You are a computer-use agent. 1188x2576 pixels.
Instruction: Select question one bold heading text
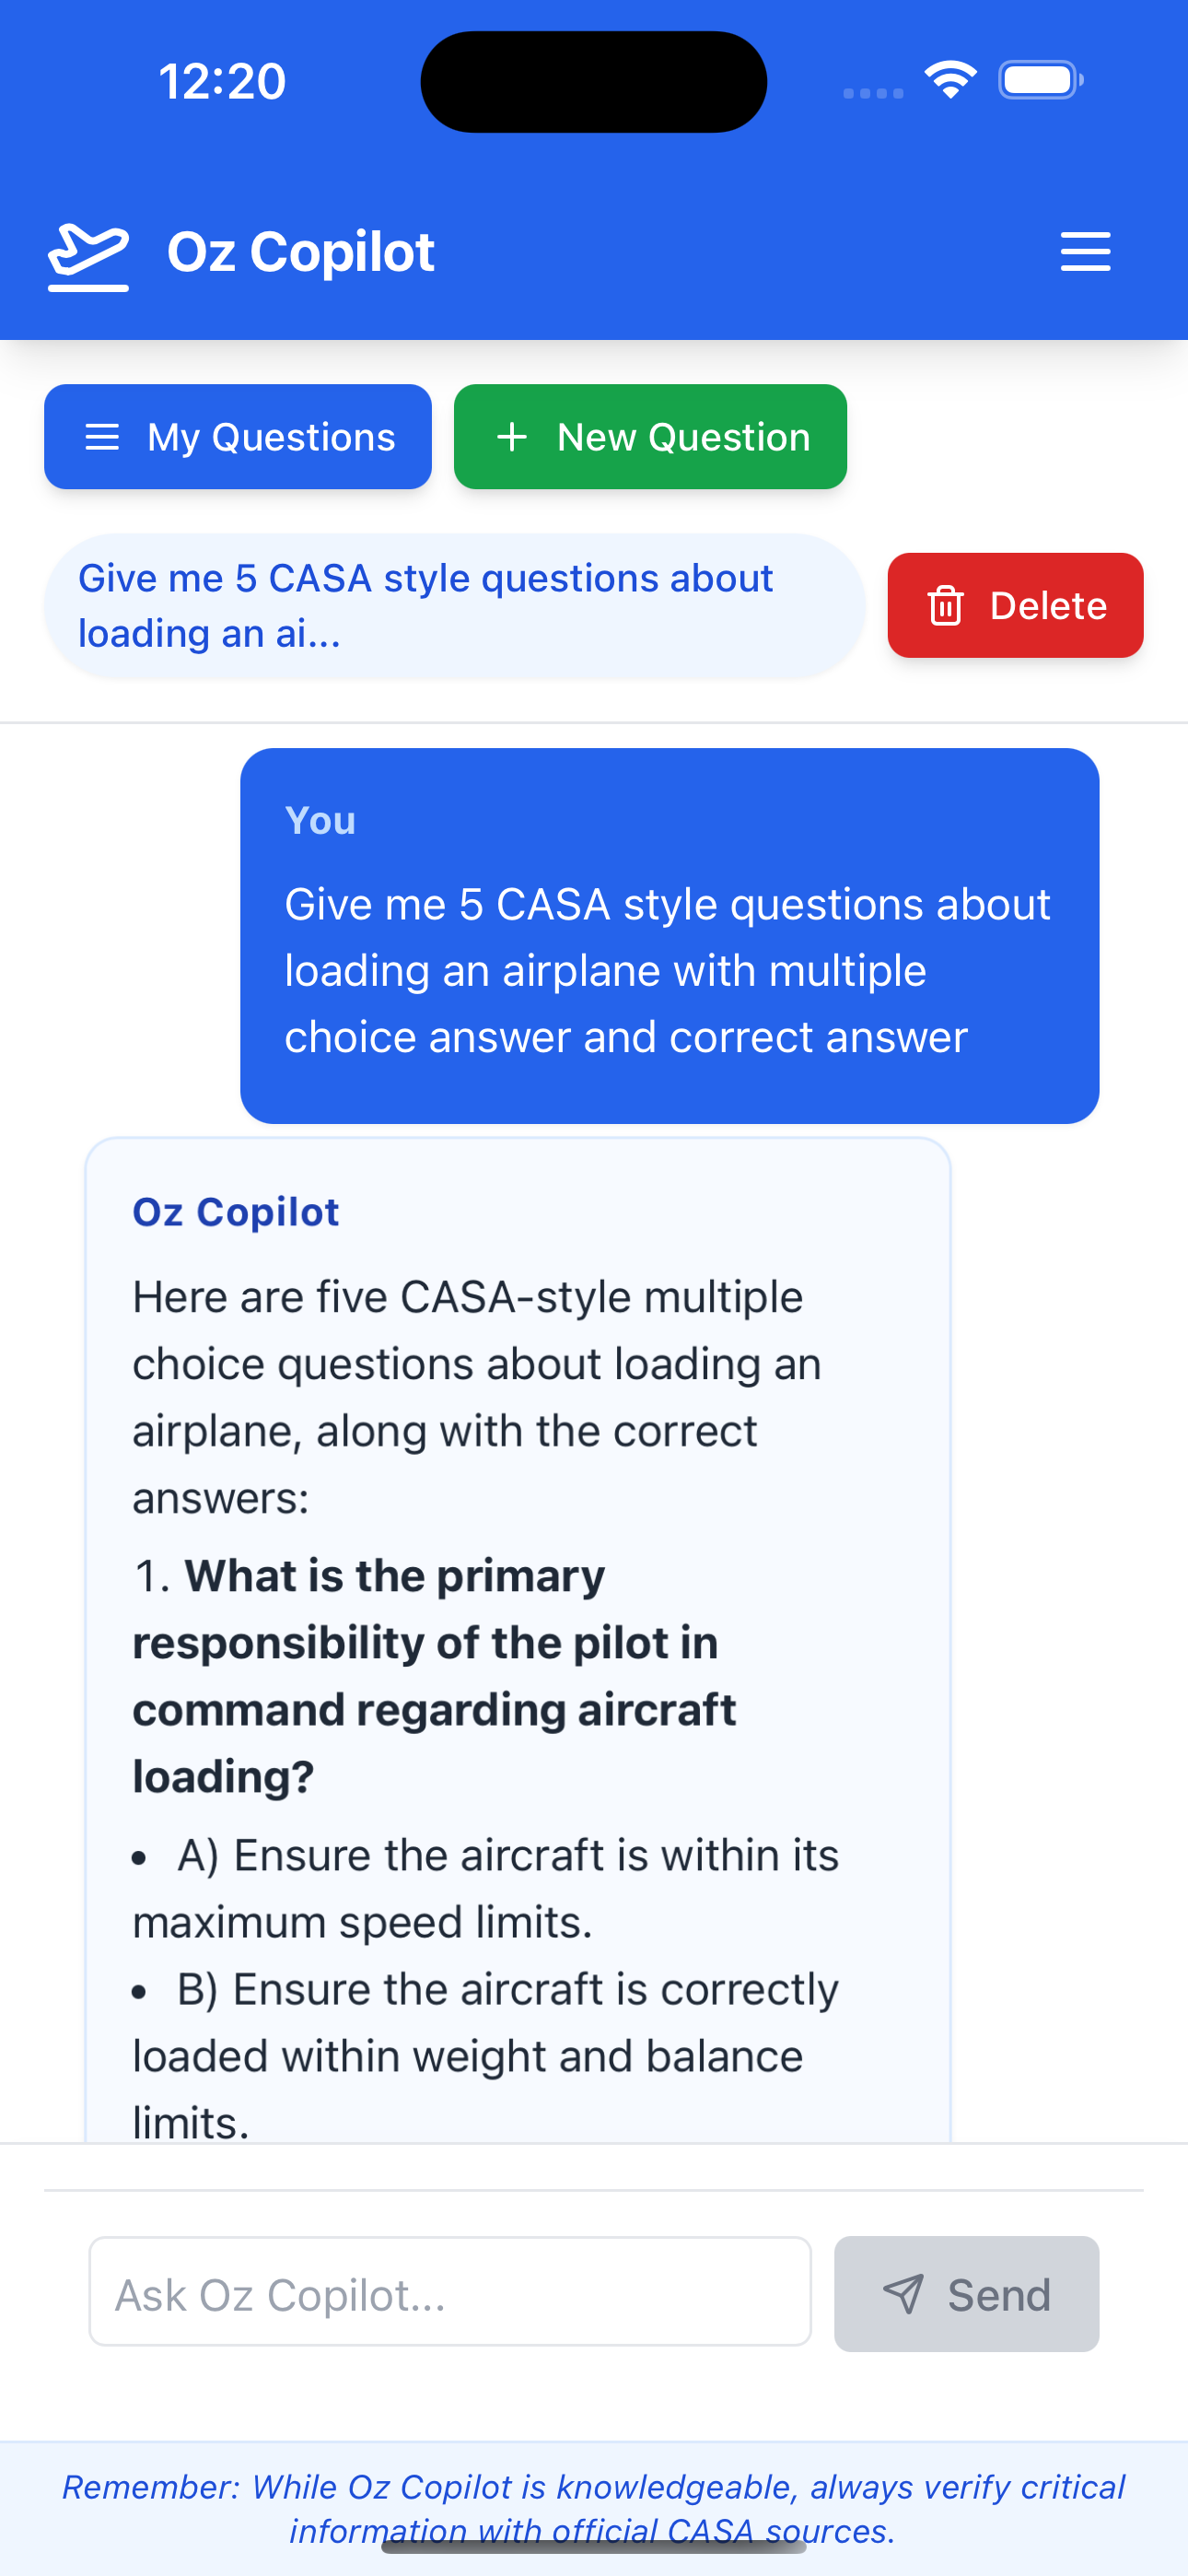click(x=434, y=1676)
